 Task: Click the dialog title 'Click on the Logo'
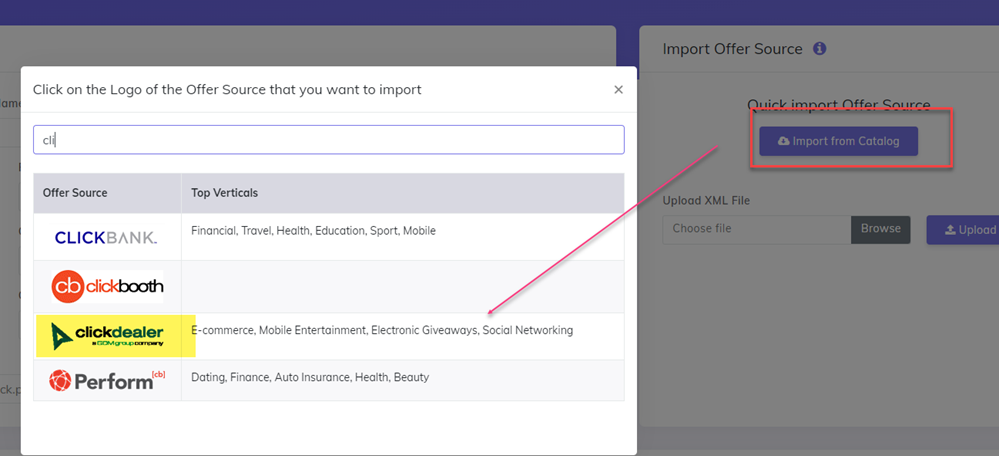point(227,89)
